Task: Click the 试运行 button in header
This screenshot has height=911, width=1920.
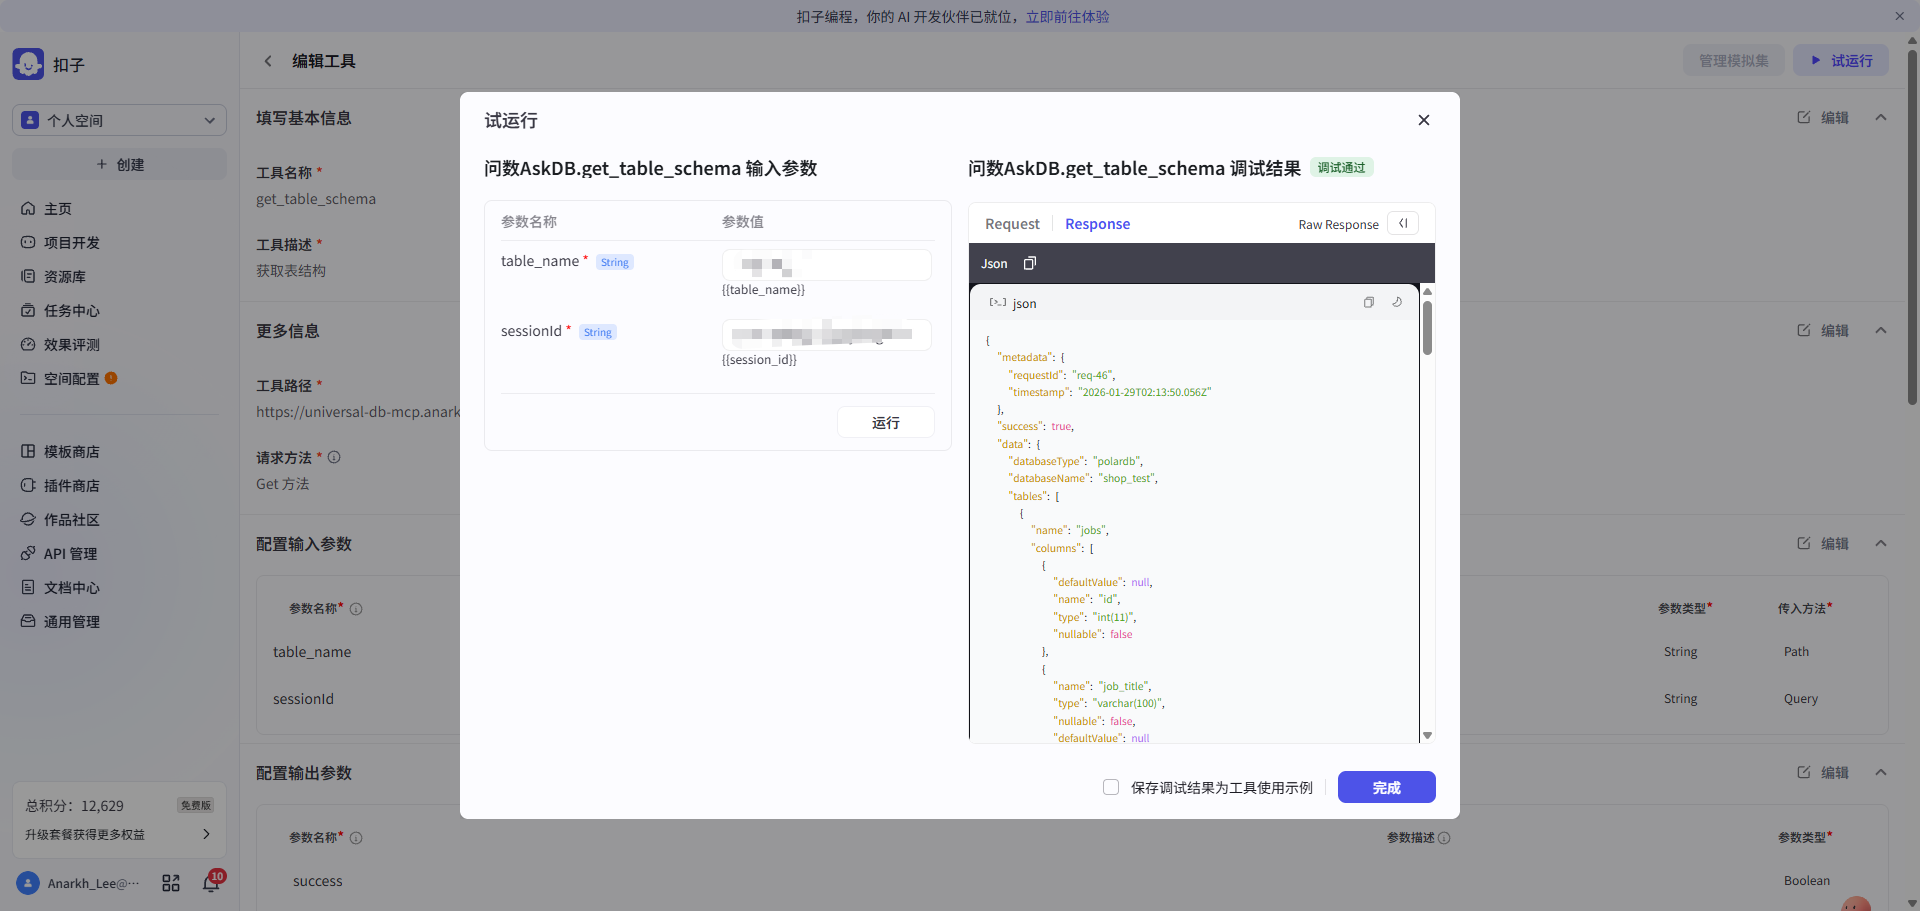Action: pos(1841,61)
